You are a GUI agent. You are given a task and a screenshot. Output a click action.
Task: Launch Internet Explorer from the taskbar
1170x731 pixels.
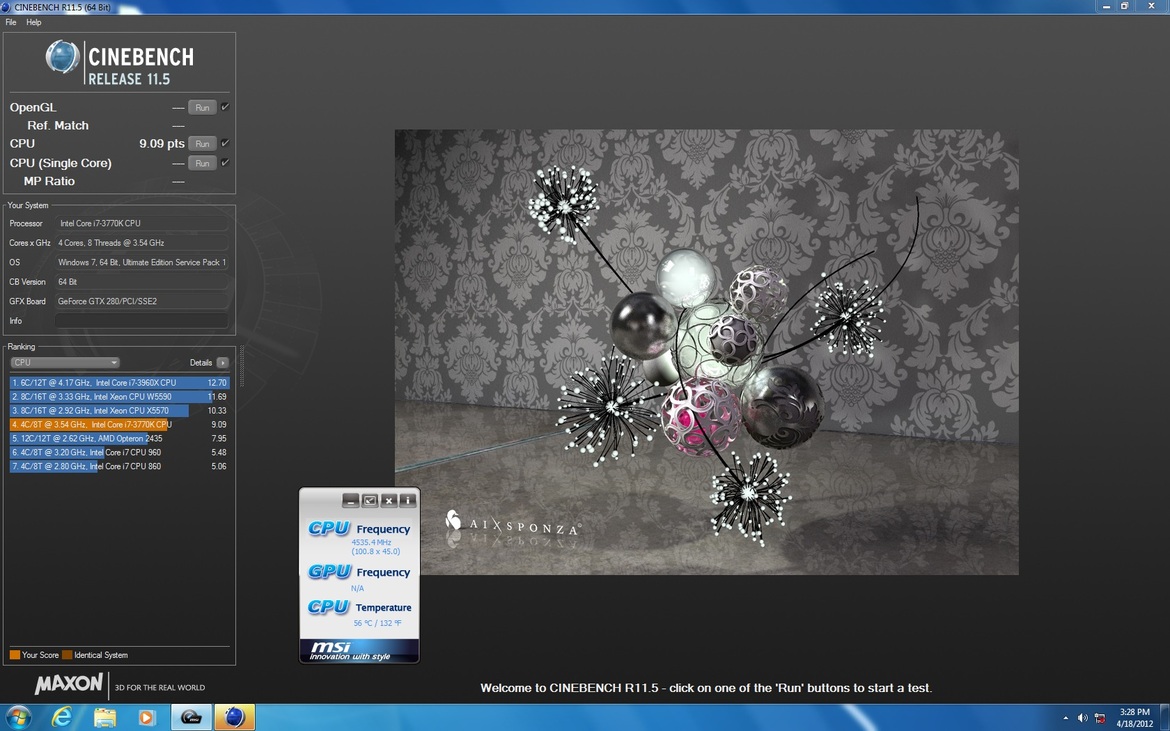click(x=62, y=718)
